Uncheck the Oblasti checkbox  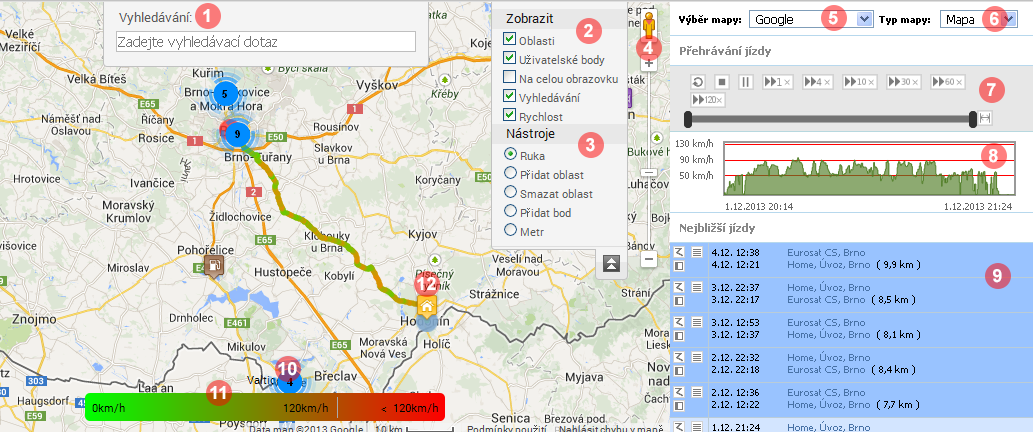[509, 39]
